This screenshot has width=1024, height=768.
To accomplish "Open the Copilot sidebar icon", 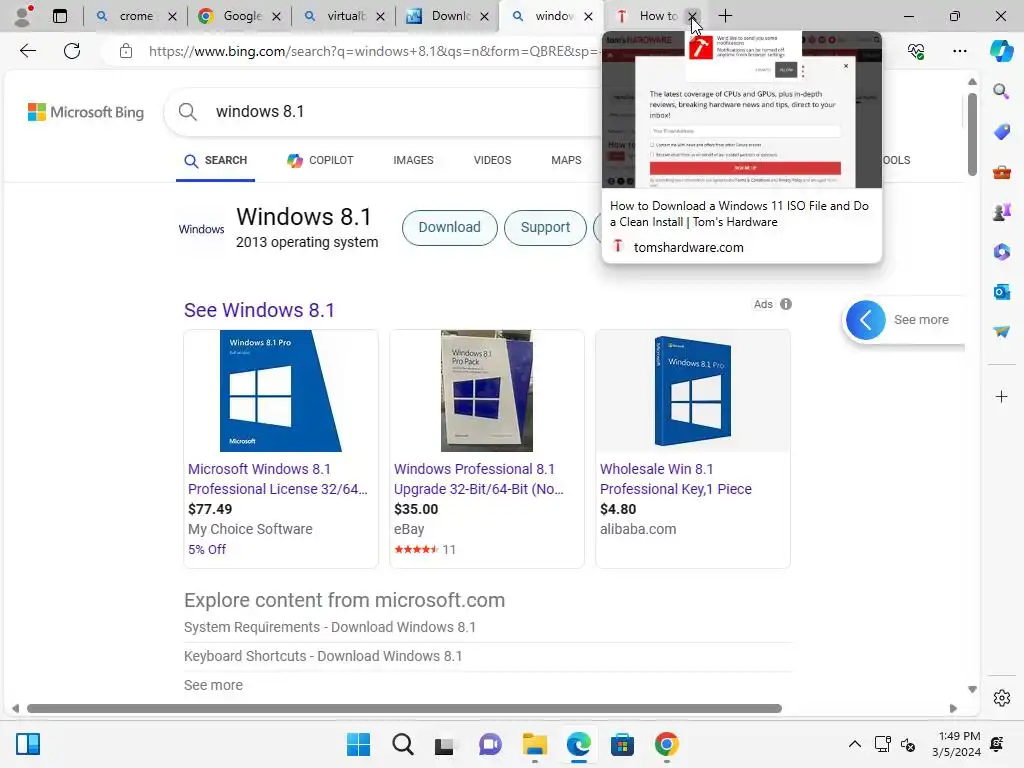I will (1001, 51).
